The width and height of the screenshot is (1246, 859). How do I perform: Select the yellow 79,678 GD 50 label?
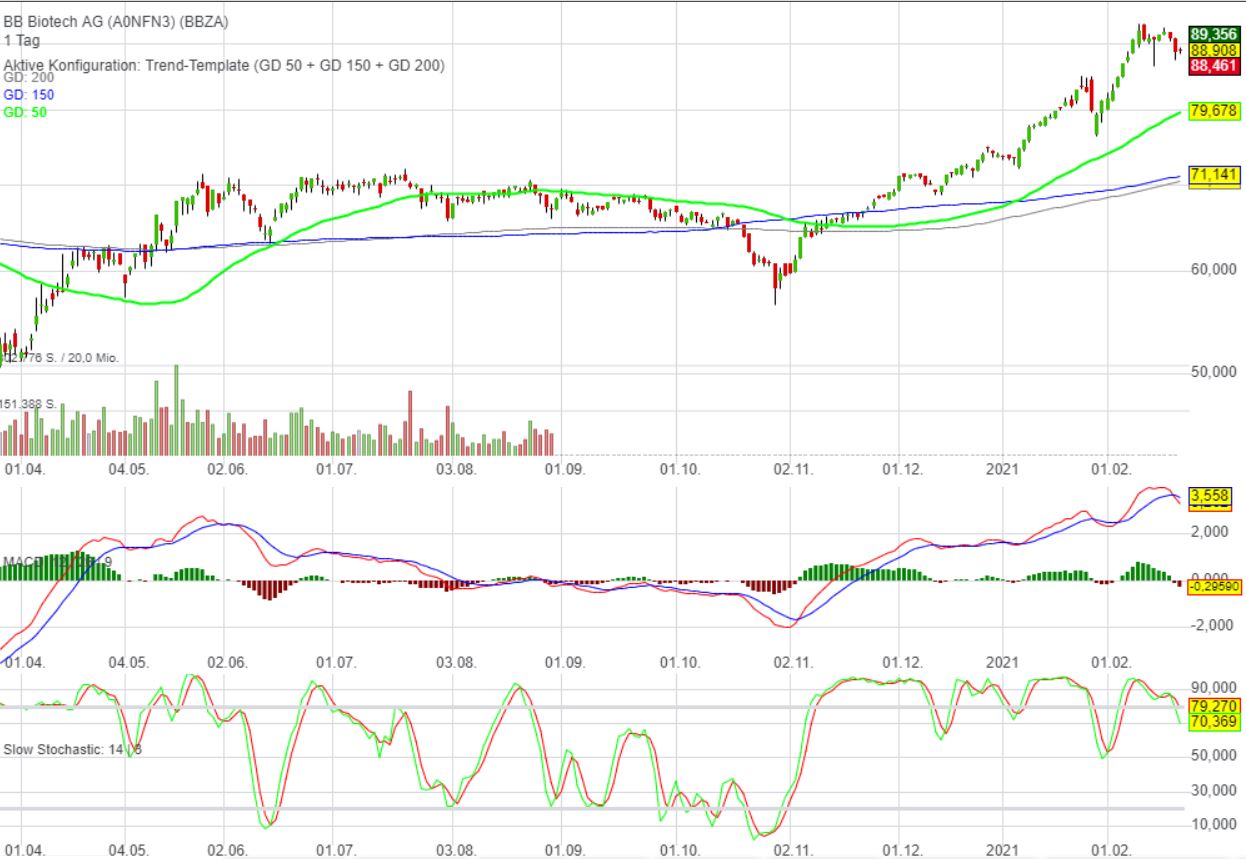coord(1213,110)
